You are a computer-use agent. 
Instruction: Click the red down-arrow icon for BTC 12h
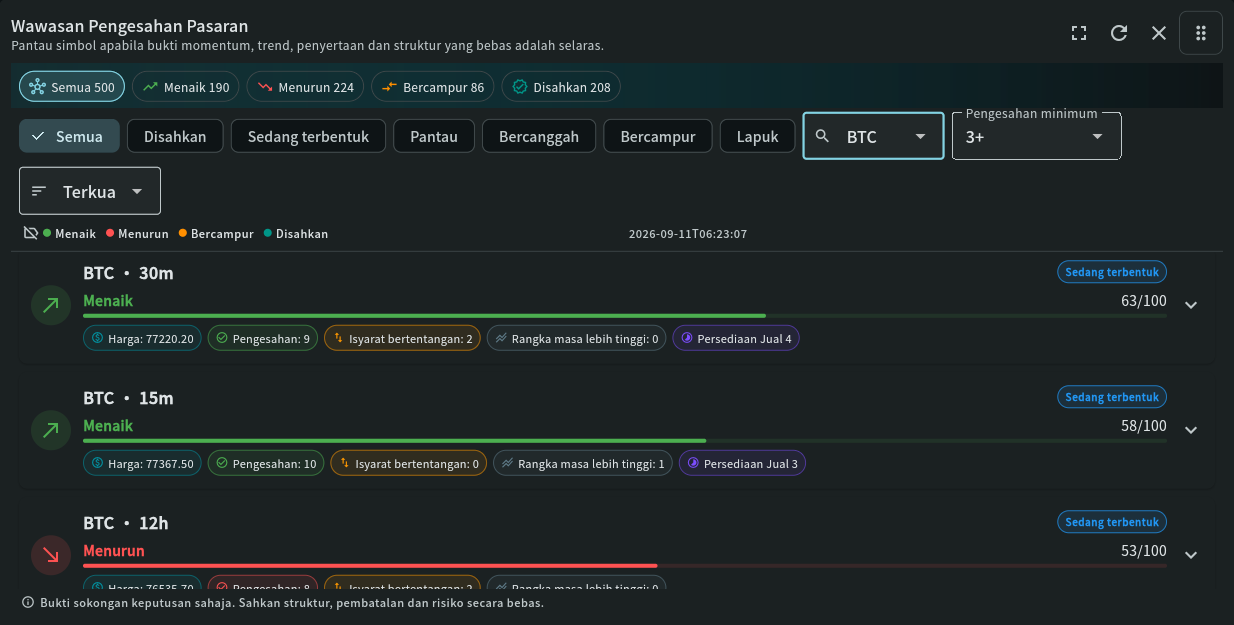(x=51, y=555)
